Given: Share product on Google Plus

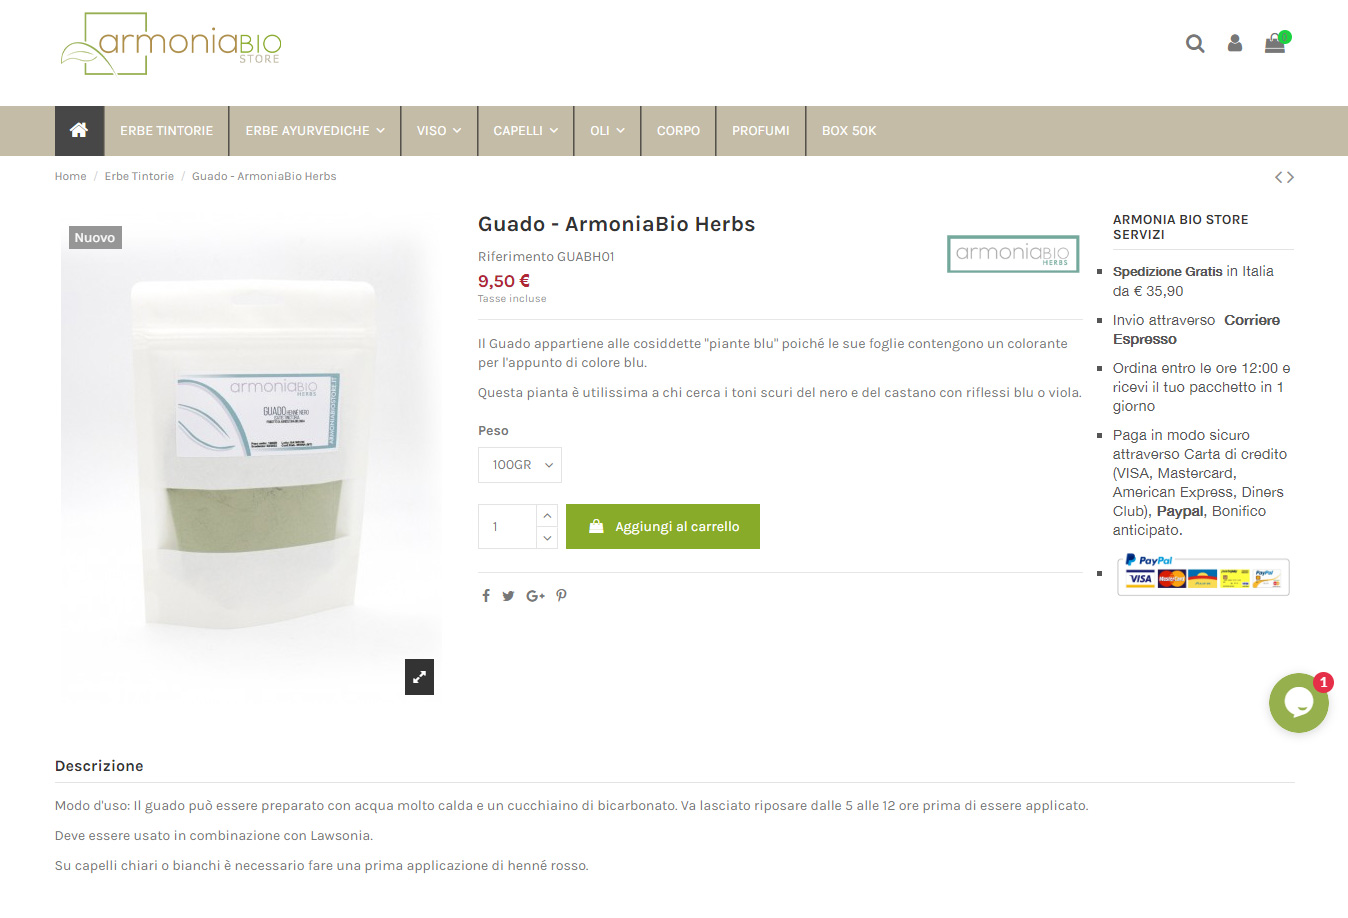Looking at the screenshot, I should click(x=535, y=596).
